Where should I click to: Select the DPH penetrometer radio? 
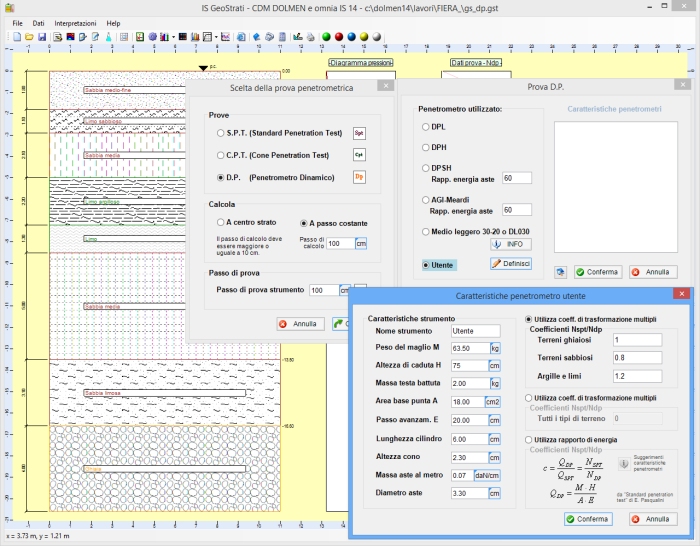[x=425, y=147]
